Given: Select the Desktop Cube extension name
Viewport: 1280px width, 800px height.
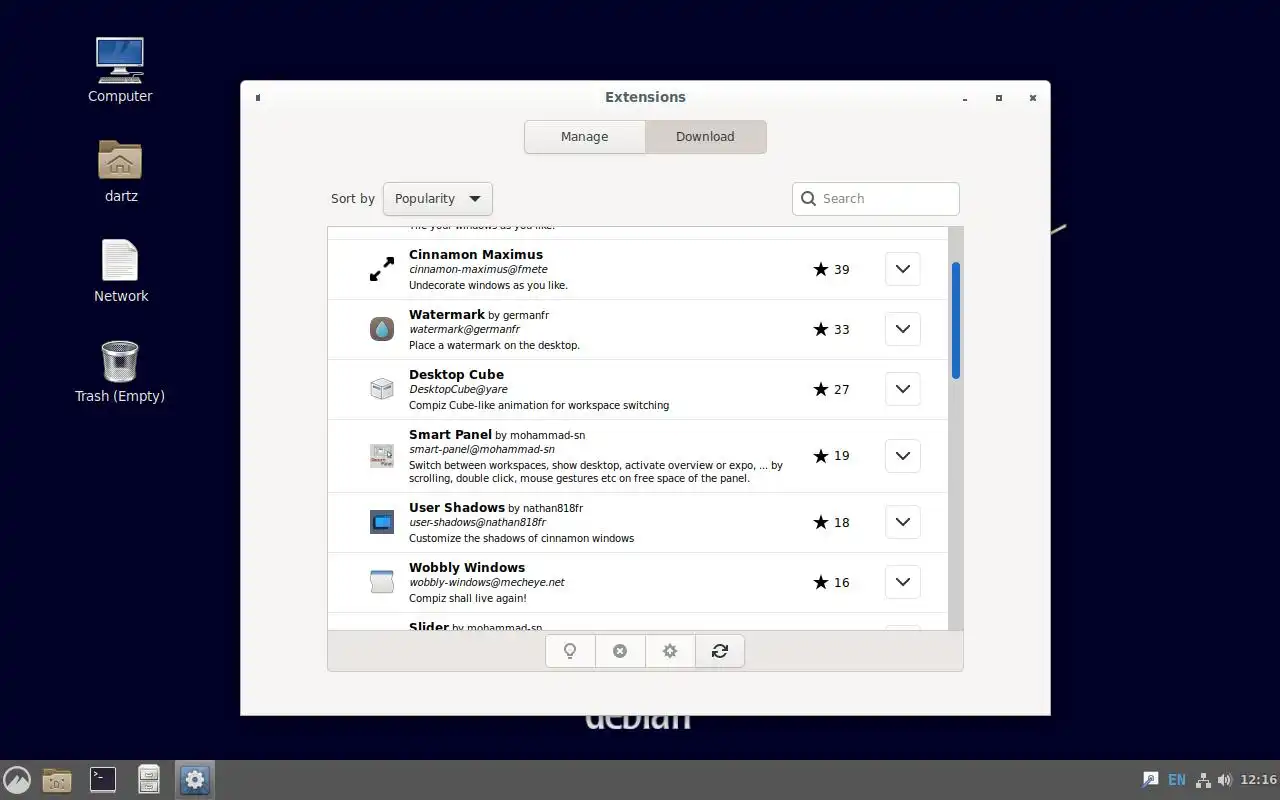Looking at the screenshot, I should [456, 374].
